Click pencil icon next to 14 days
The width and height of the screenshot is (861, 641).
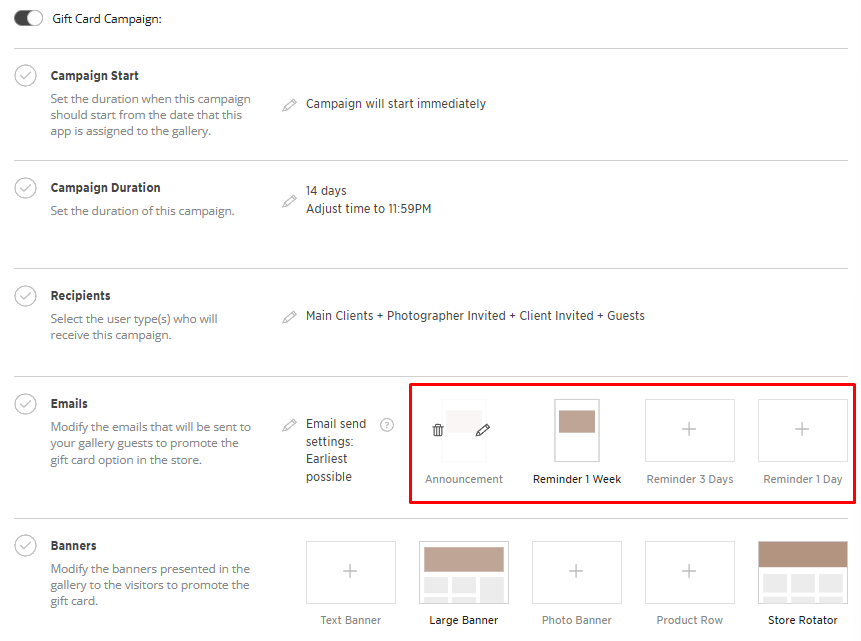coord(289,201)
